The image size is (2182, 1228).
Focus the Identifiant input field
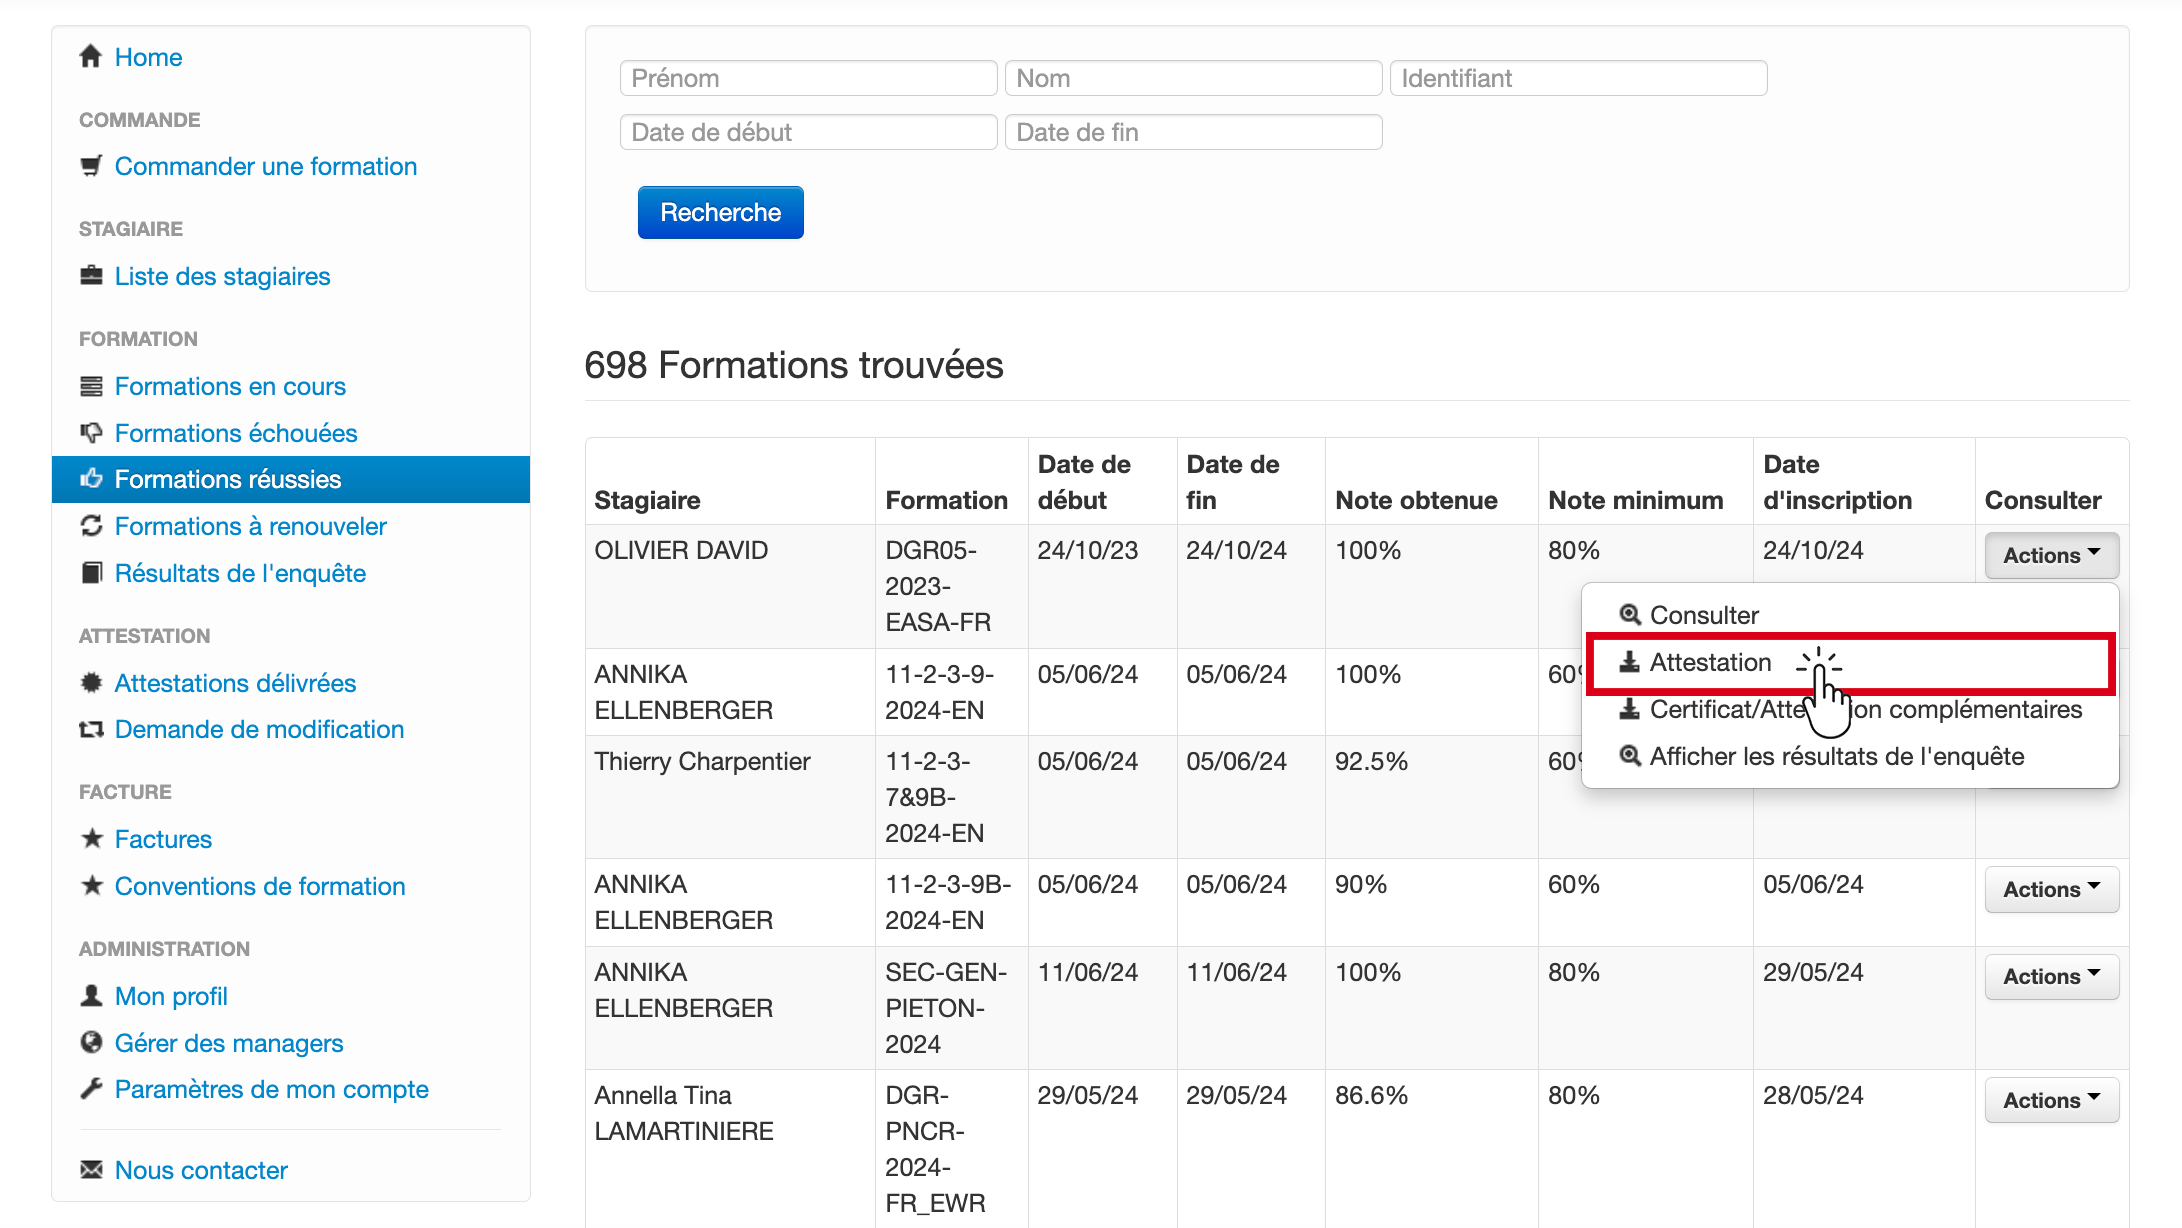(x=1578, y=78)
